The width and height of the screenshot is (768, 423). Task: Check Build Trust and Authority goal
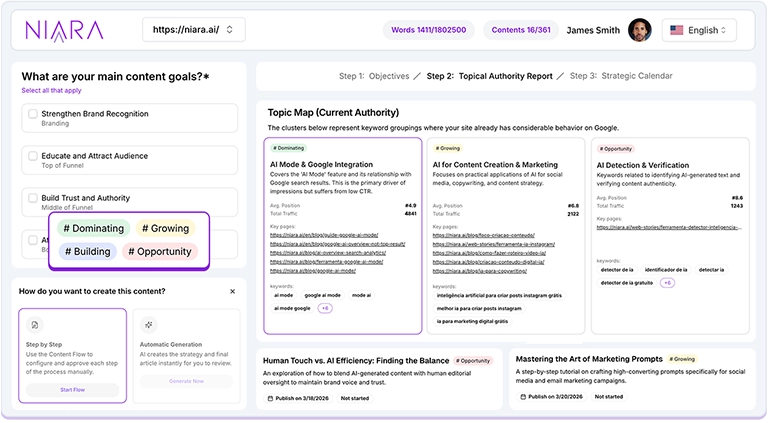33,198
